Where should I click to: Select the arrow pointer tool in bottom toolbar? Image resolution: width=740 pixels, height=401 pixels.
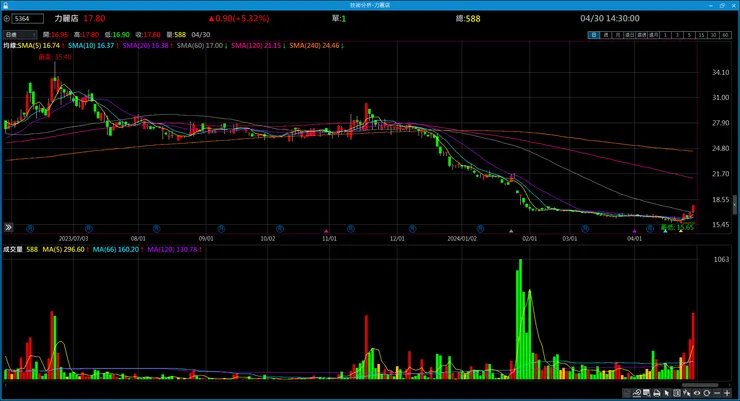click(667, 393)
